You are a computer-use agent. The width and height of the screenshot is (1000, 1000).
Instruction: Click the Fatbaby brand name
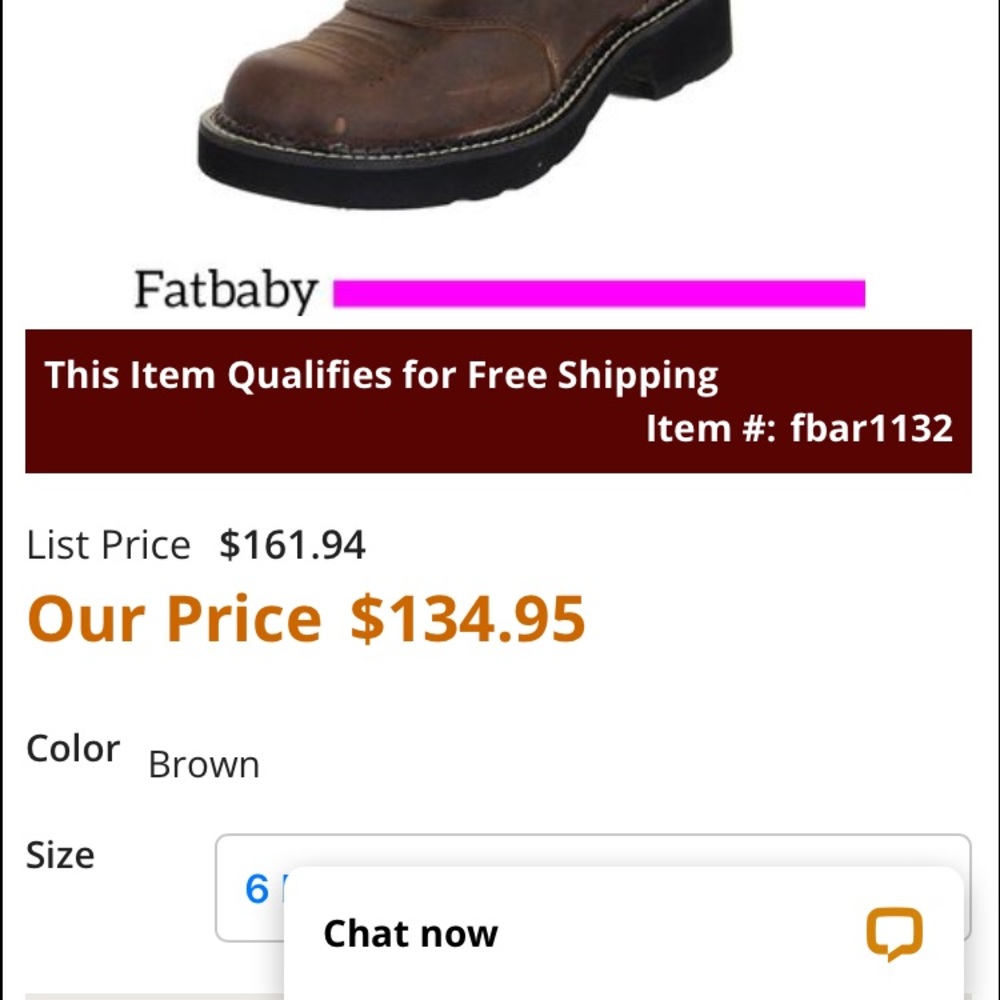coord(224,290)
